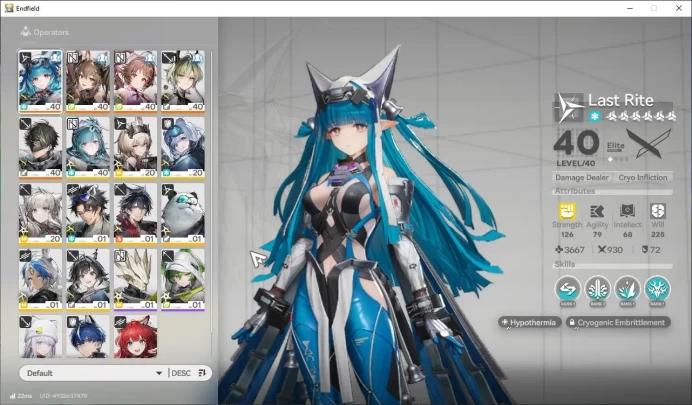Open the Default sort dropdown

coord(94,373)
